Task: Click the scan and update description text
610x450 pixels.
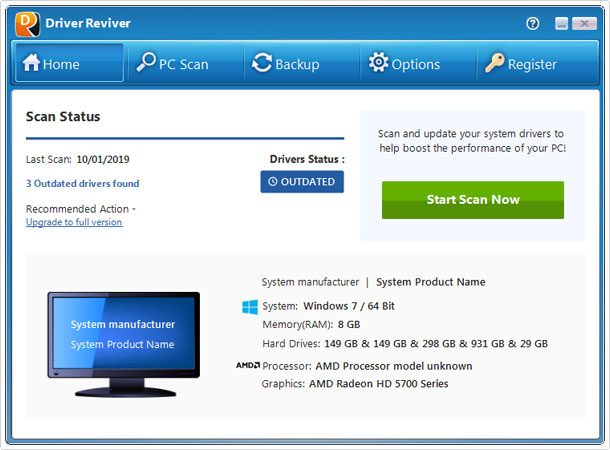Action: tap(472, 141)
